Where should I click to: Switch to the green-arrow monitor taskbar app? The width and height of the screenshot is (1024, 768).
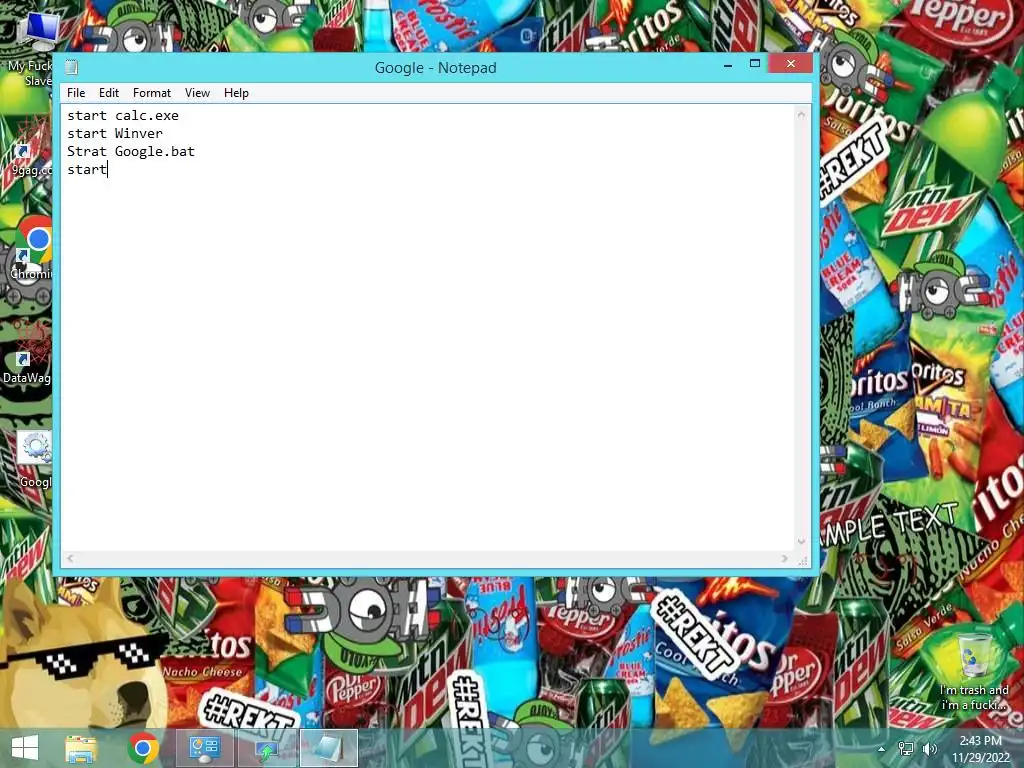coord(267,748)
